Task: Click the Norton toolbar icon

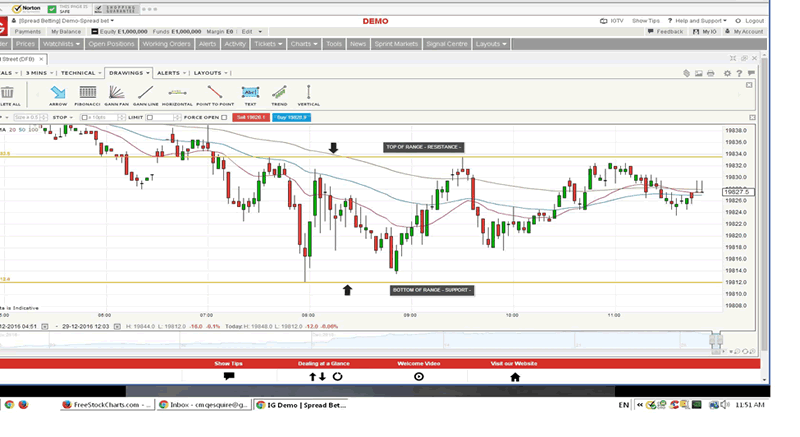Action: coord(27,9)
